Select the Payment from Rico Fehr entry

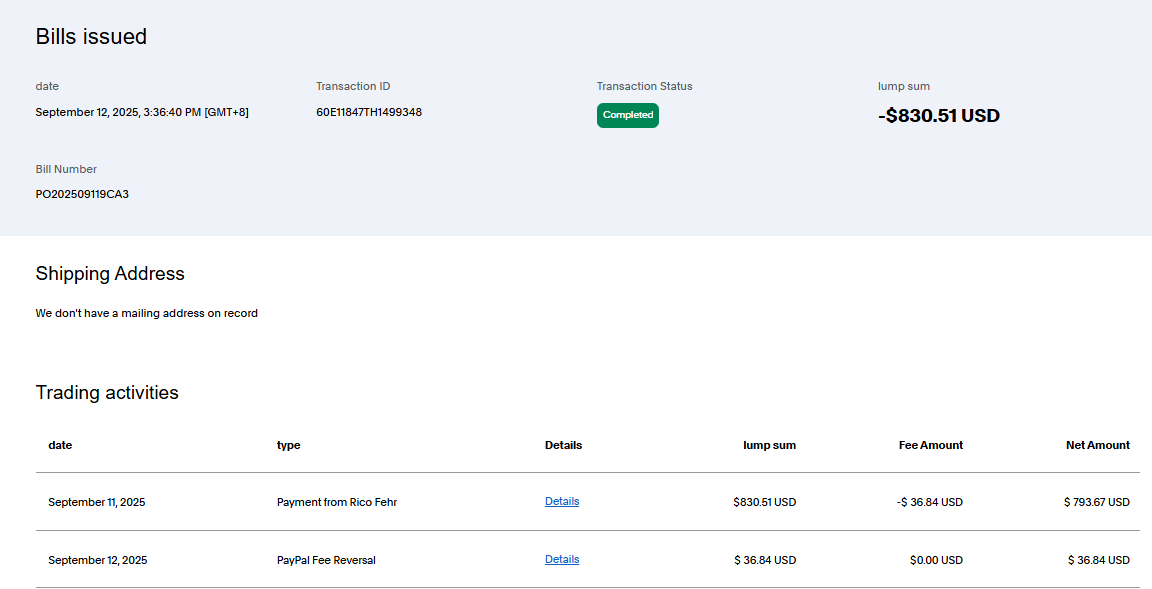point(336,502)
